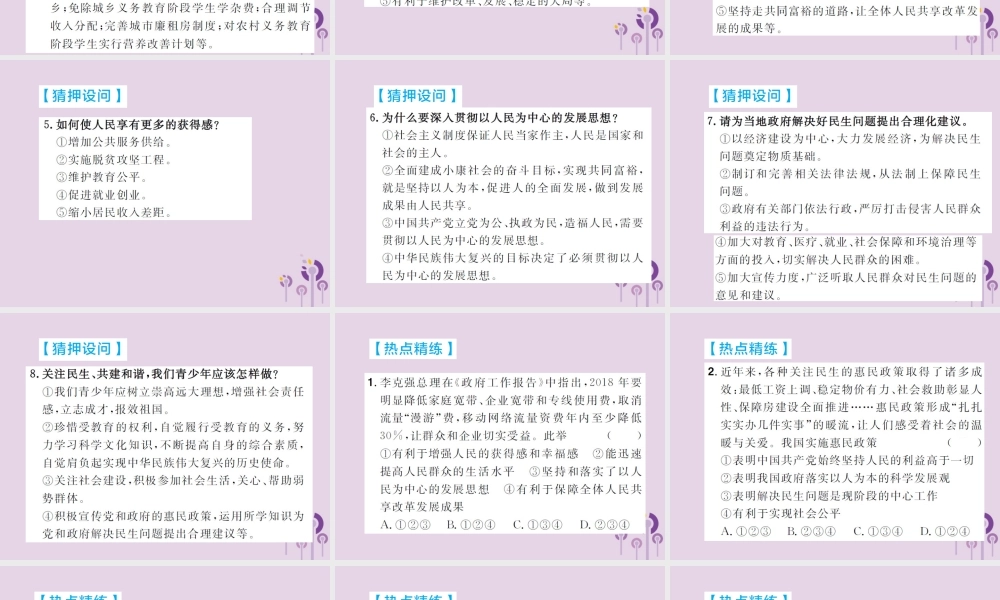Click the 猜押设问 header above question 7

pyautogui.click(x=751, y=96)
